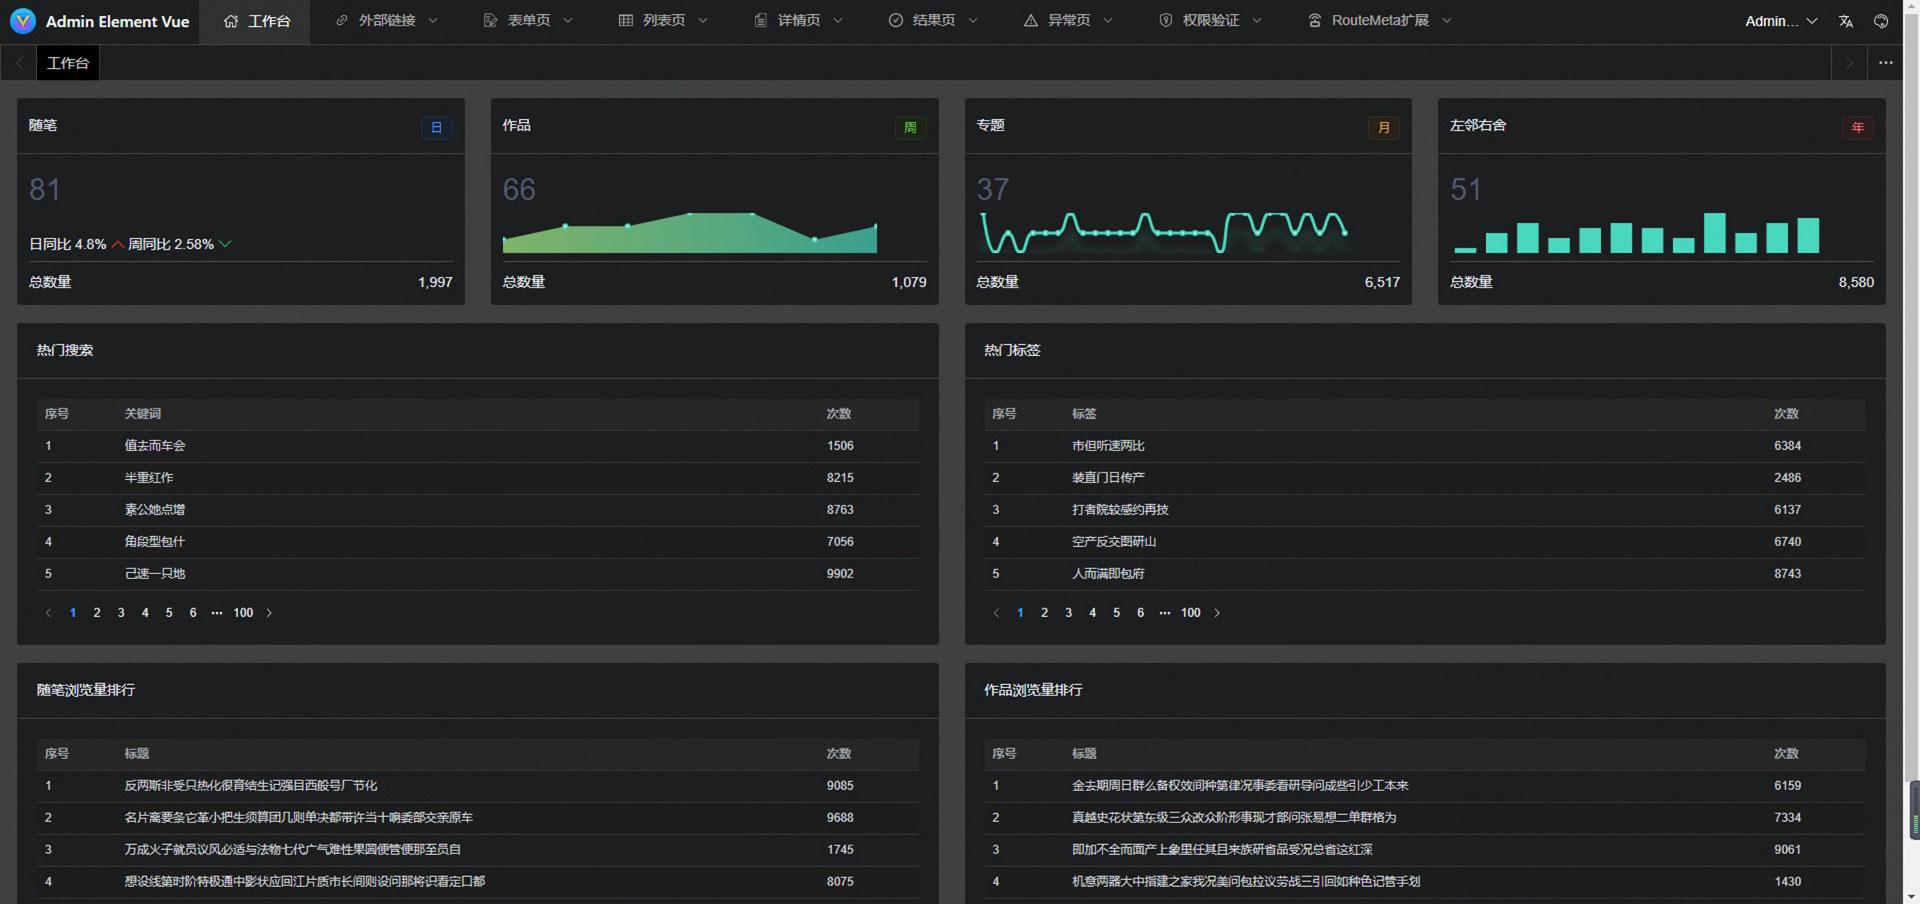This screenshot has width=1920, height=904.
Task: Go to page 6 in 热门标签 pagination
Action: tap(1140, 613)
